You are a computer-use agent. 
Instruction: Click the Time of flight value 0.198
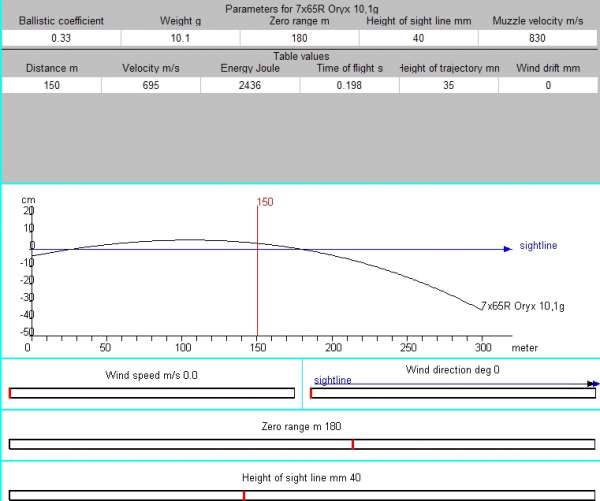(349, 85)
